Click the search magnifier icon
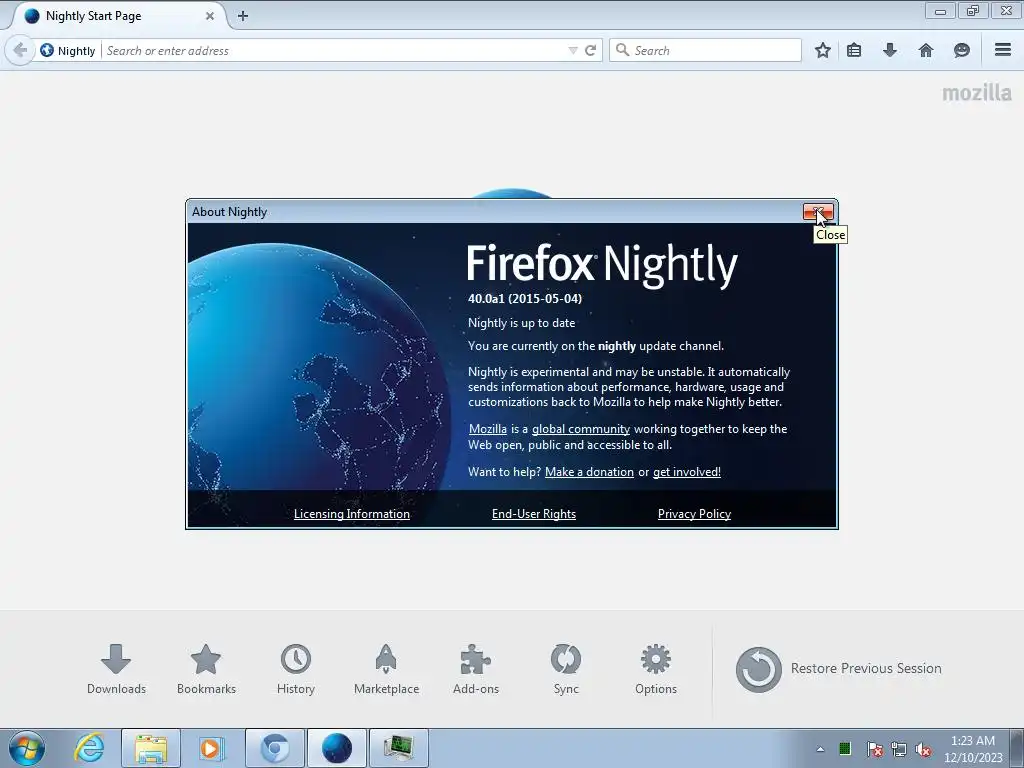1024x768 pixels. point(622,50)
